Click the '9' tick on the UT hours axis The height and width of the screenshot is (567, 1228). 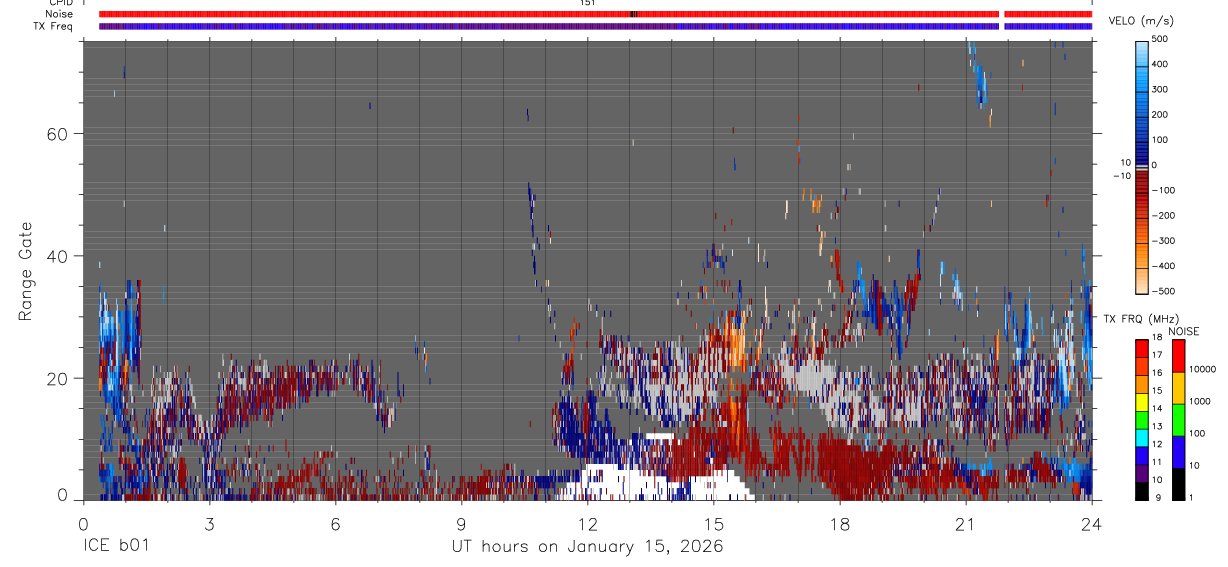pos(461,524)
